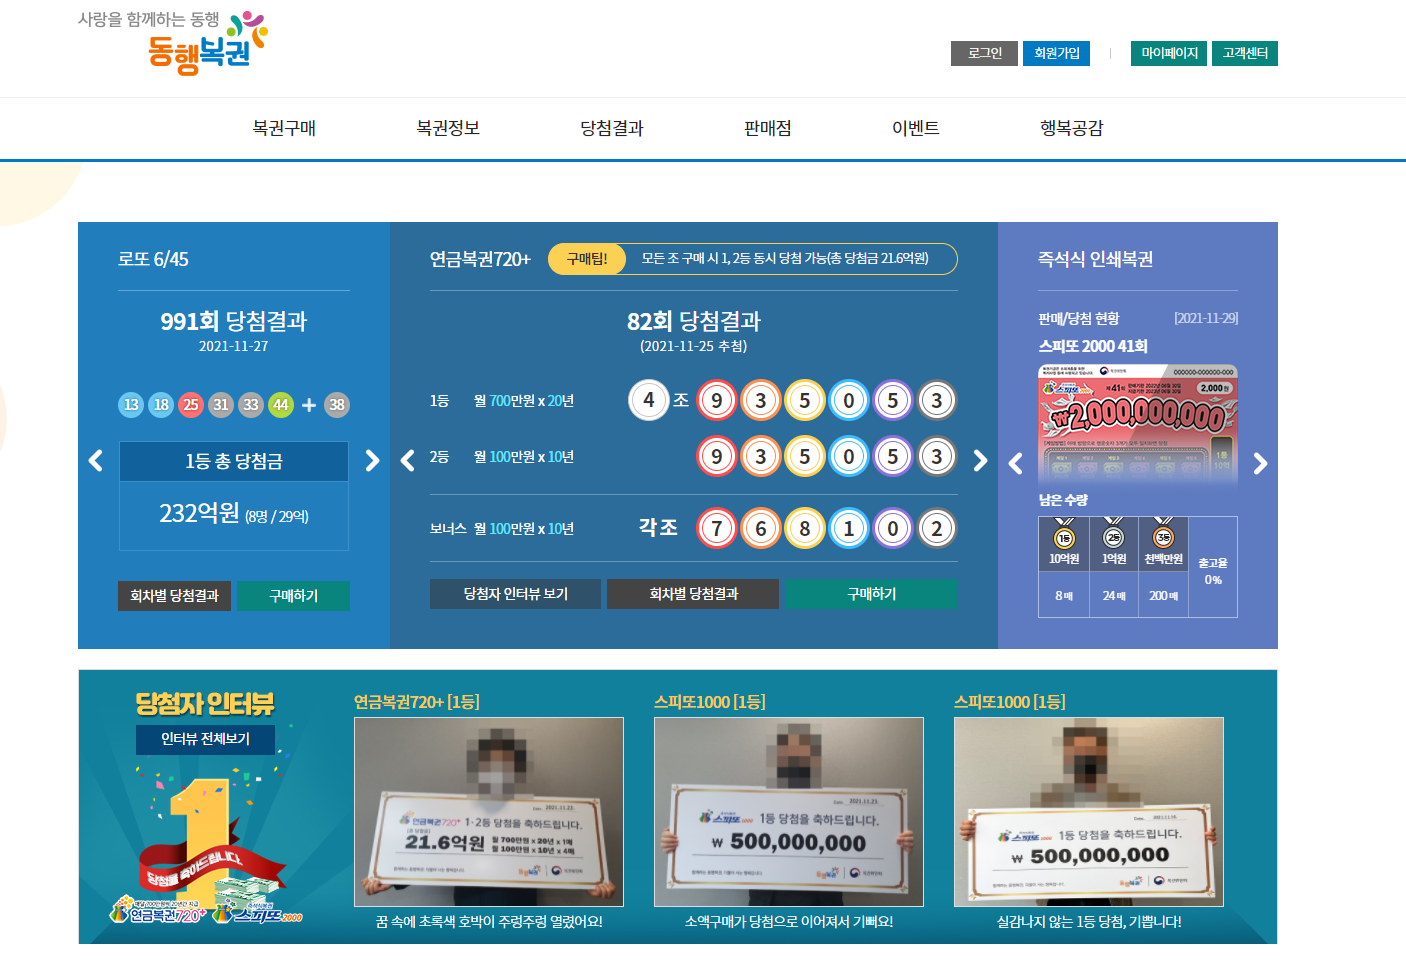Click the 즉석식 인쇄복권 heading
The width and height of the screenshot is (1406, 966).
(x=1095, y=259)
